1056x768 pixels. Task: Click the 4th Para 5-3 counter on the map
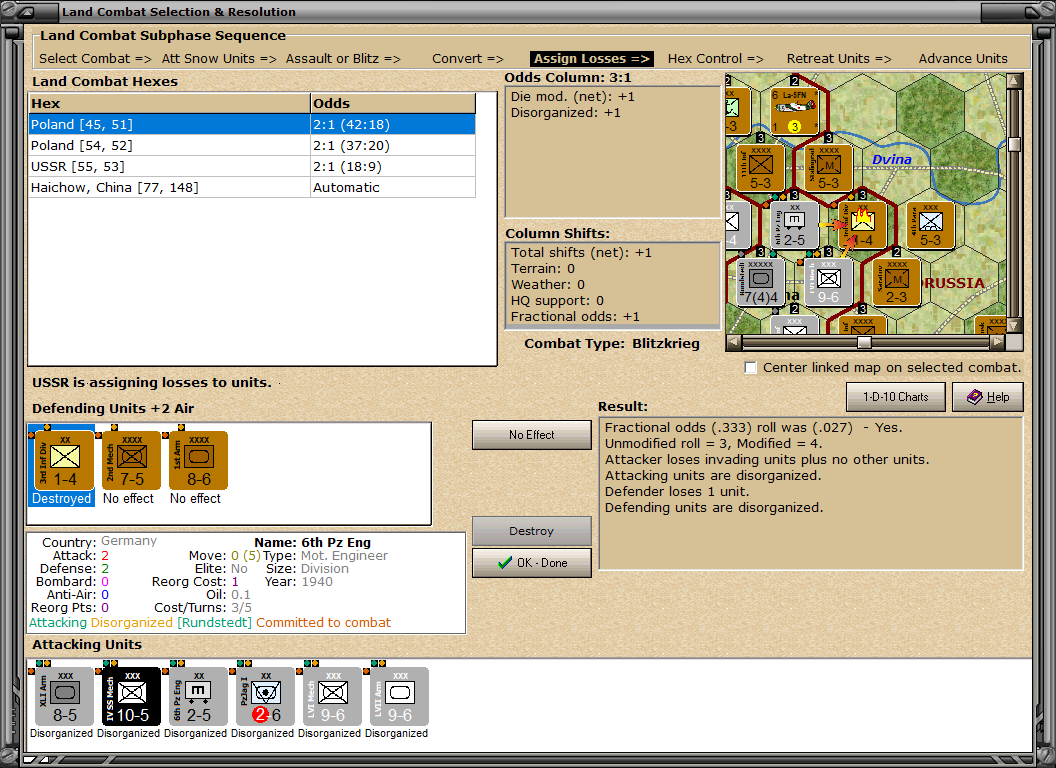(x=930, y=225)
